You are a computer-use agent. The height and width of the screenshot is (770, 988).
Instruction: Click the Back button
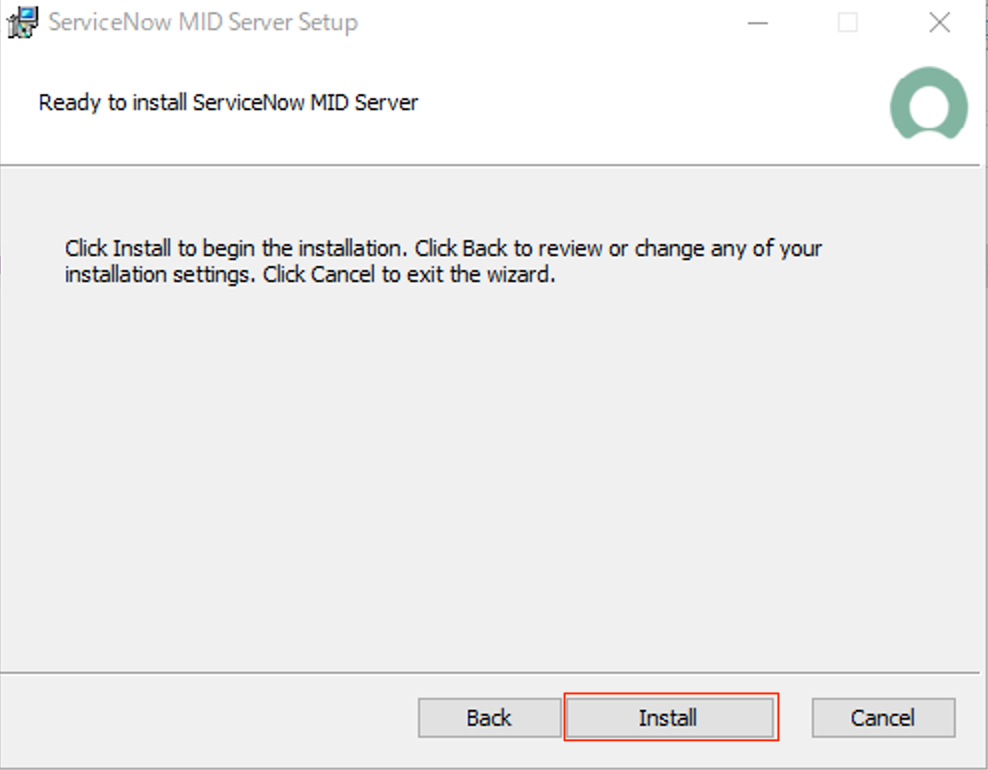[489, 717]
